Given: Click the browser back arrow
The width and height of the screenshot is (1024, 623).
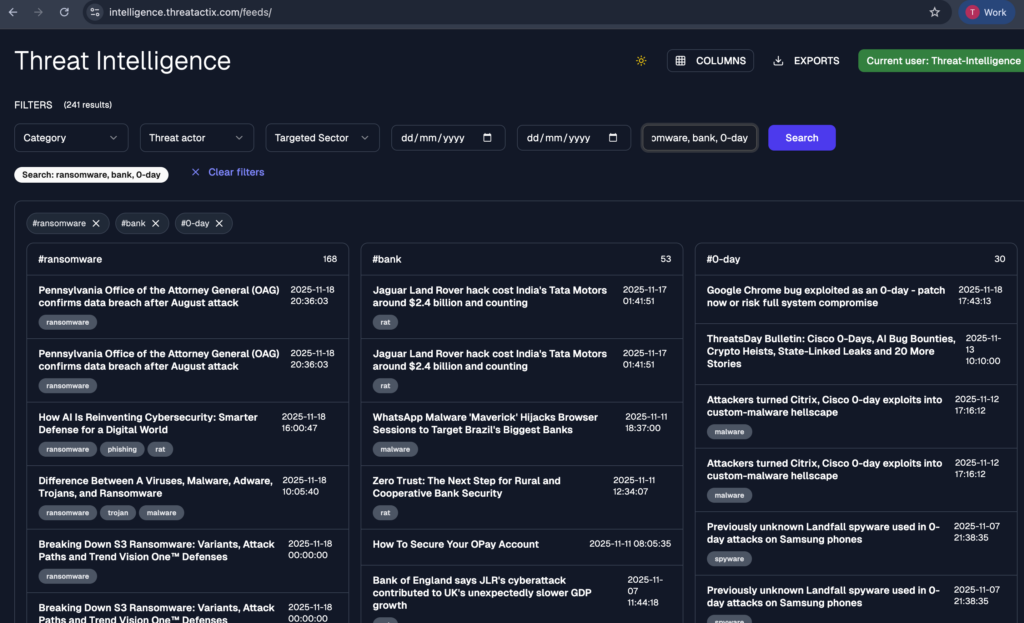Looking at the screenshot, I should [x=13, y=12].
